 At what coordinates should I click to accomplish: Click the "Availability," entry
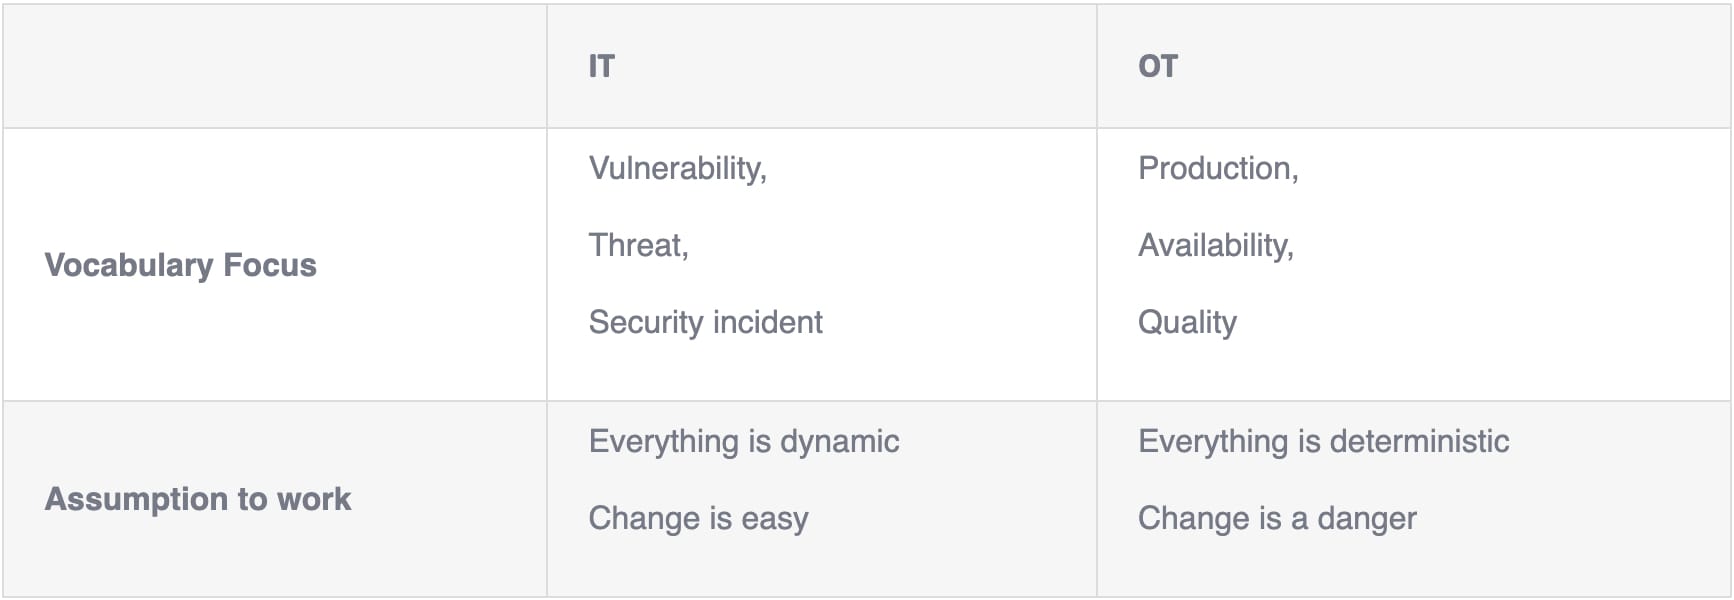pyautogui.click(x=1215, y=245)
